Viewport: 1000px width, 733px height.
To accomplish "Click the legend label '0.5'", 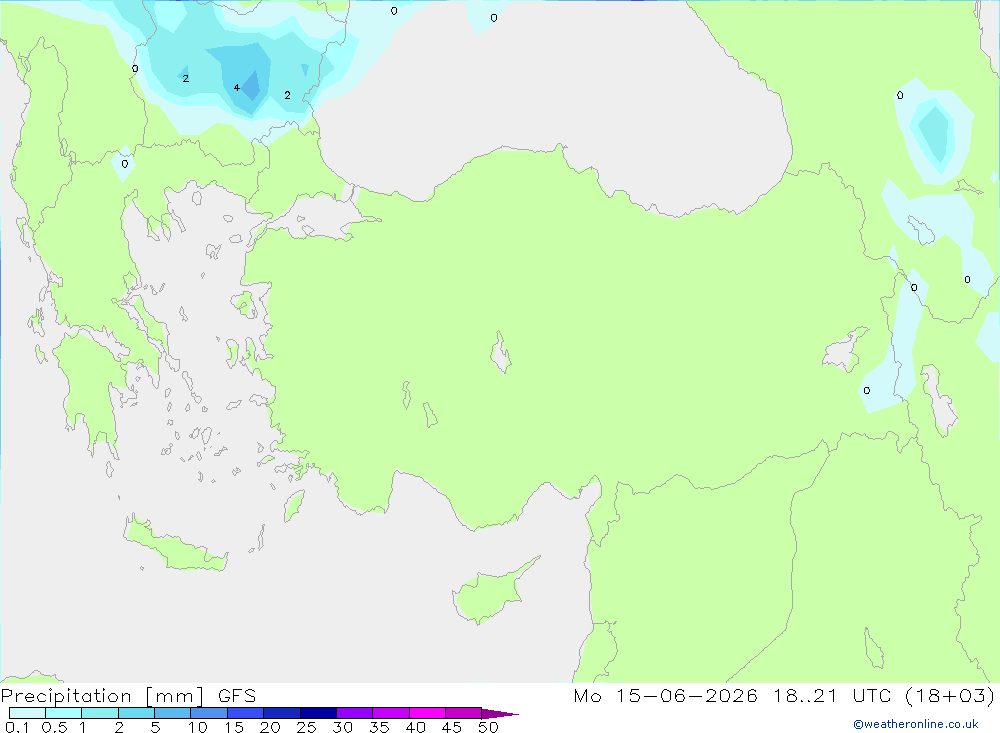I will pos(55,727).
